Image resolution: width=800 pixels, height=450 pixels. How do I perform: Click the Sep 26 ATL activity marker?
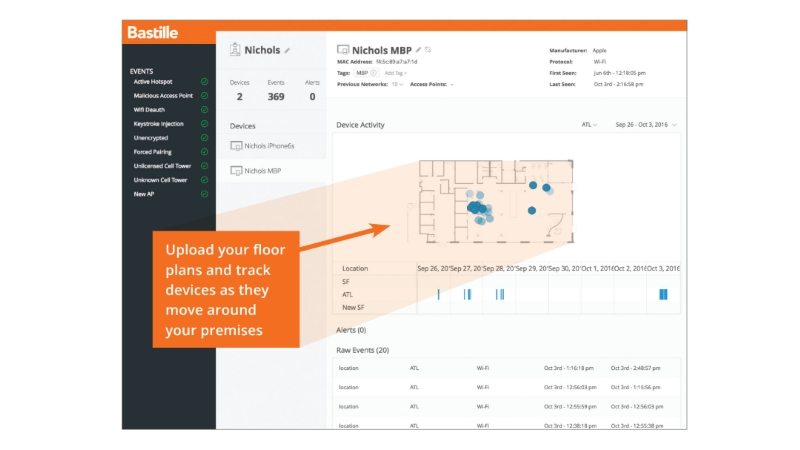tap(438, 294)
